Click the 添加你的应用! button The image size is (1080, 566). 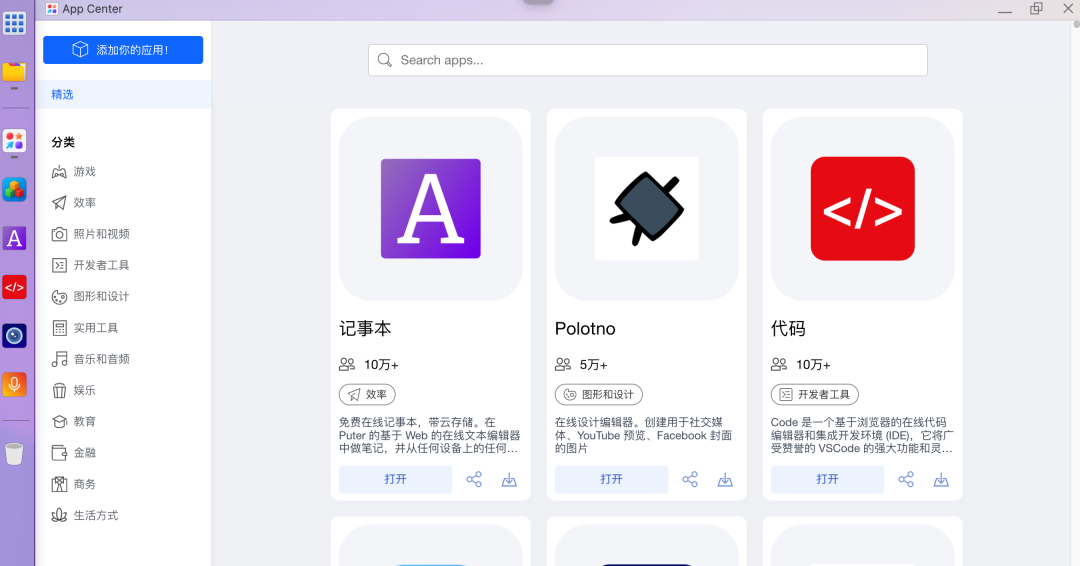click(x=123, y=50)
